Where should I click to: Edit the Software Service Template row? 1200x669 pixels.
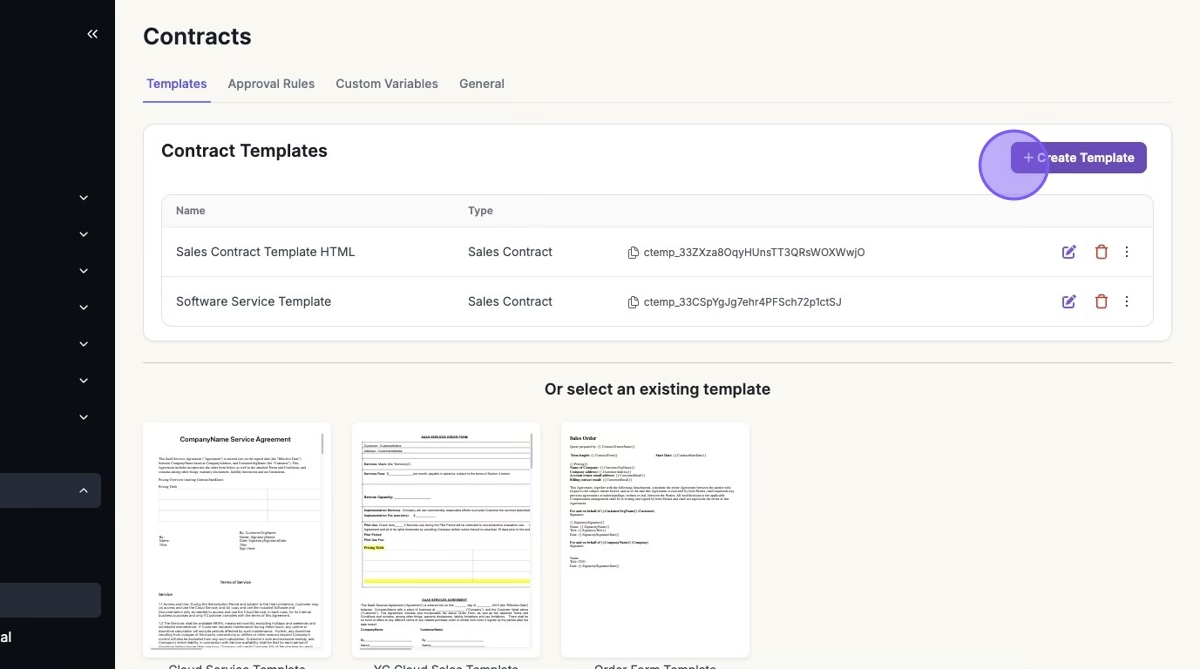click(x=1069, y=302)
